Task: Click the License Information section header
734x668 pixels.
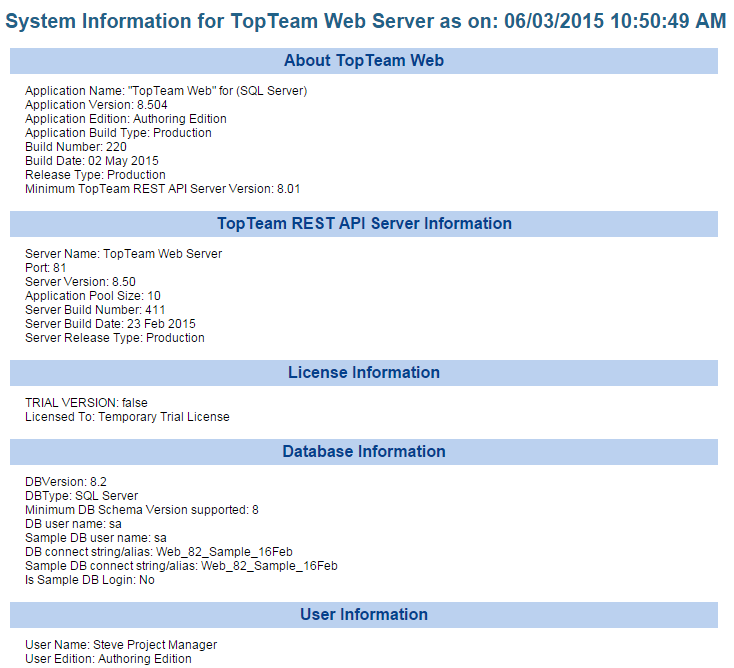Action: click(x=364, y=373)
